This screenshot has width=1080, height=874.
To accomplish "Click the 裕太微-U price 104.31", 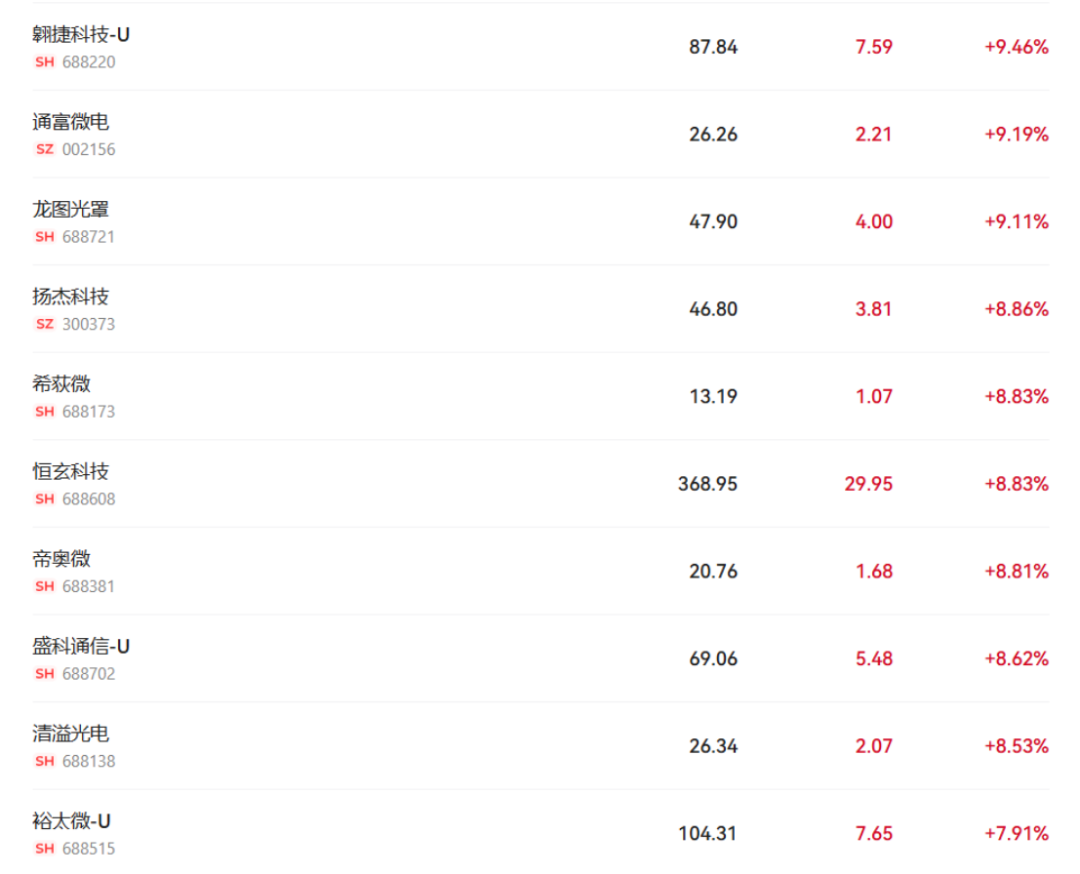I will point(708,834).
